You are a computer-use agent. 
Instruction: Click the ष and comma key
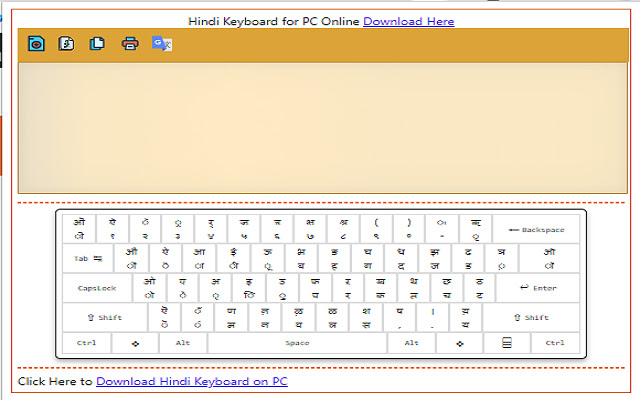tap(400, 318)
